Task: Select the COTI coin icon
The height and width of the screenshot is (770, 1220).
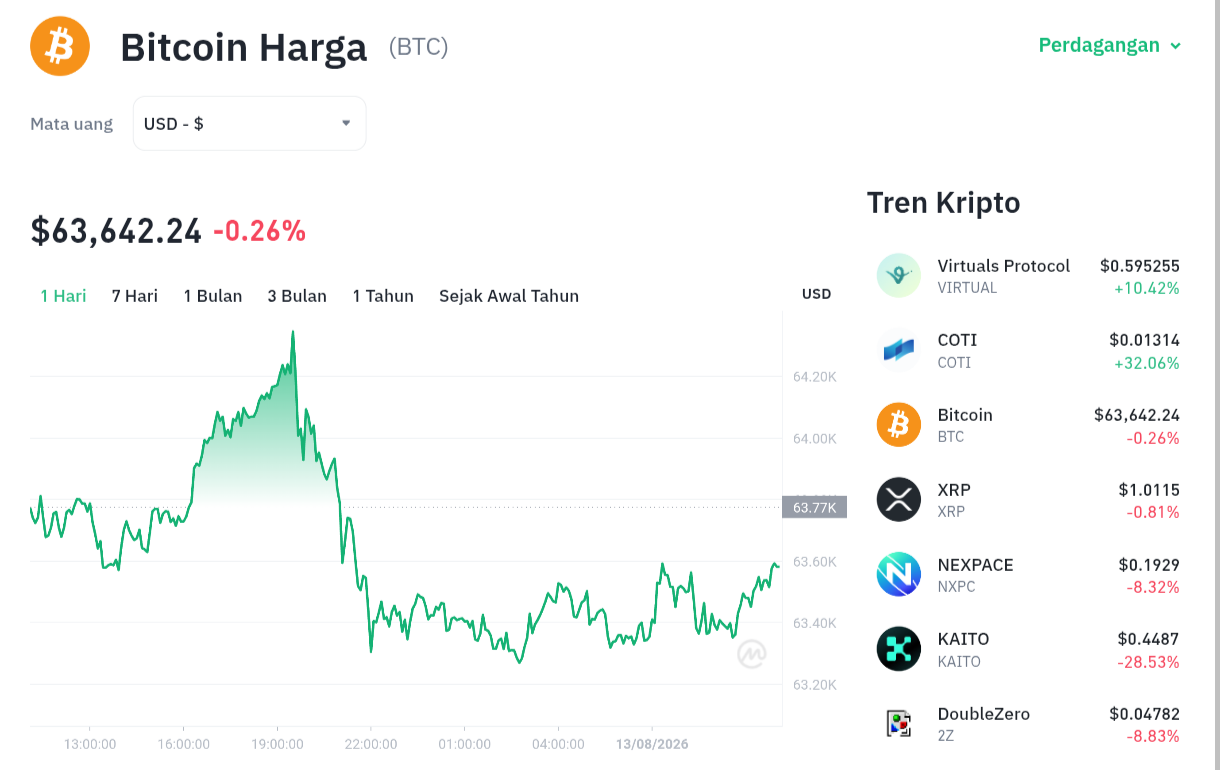Action: [x=898, y=350]
